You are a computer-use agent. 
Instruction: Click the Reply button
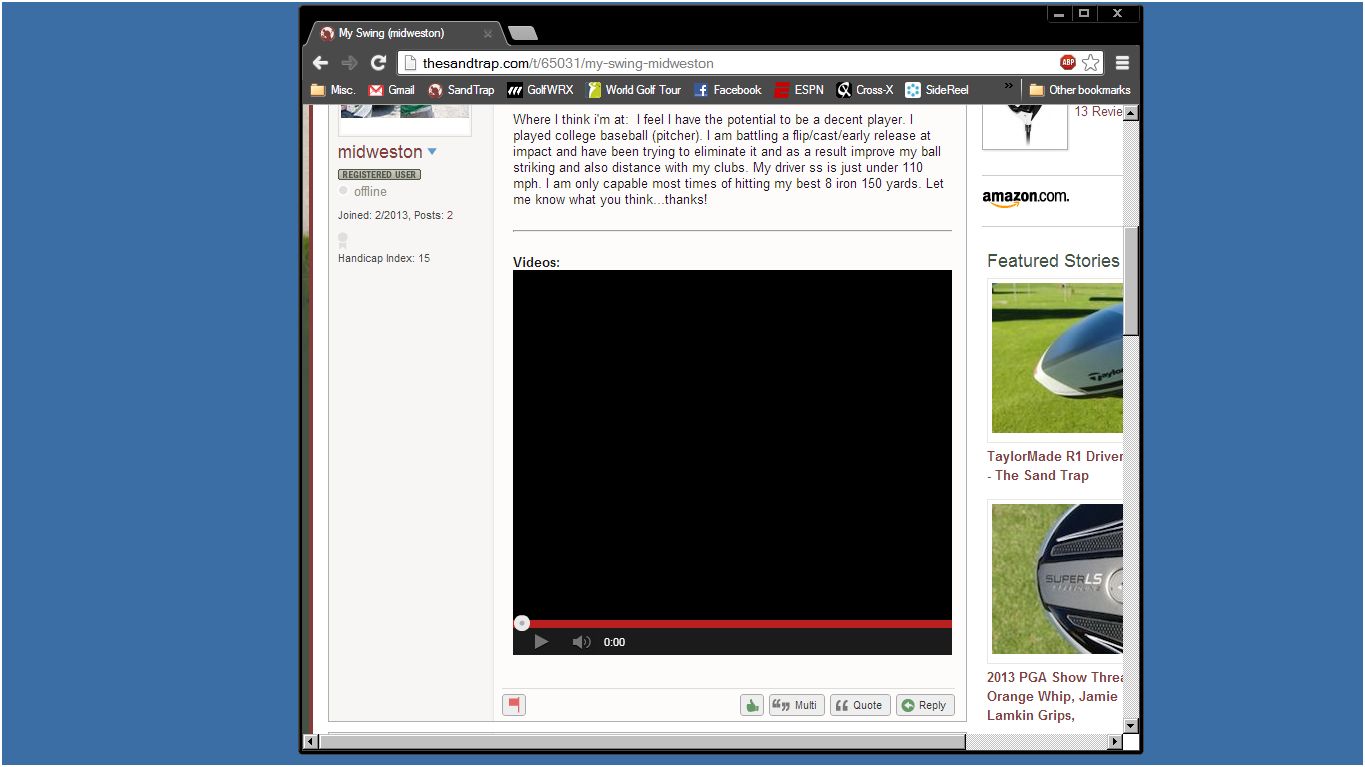(924, 705)
